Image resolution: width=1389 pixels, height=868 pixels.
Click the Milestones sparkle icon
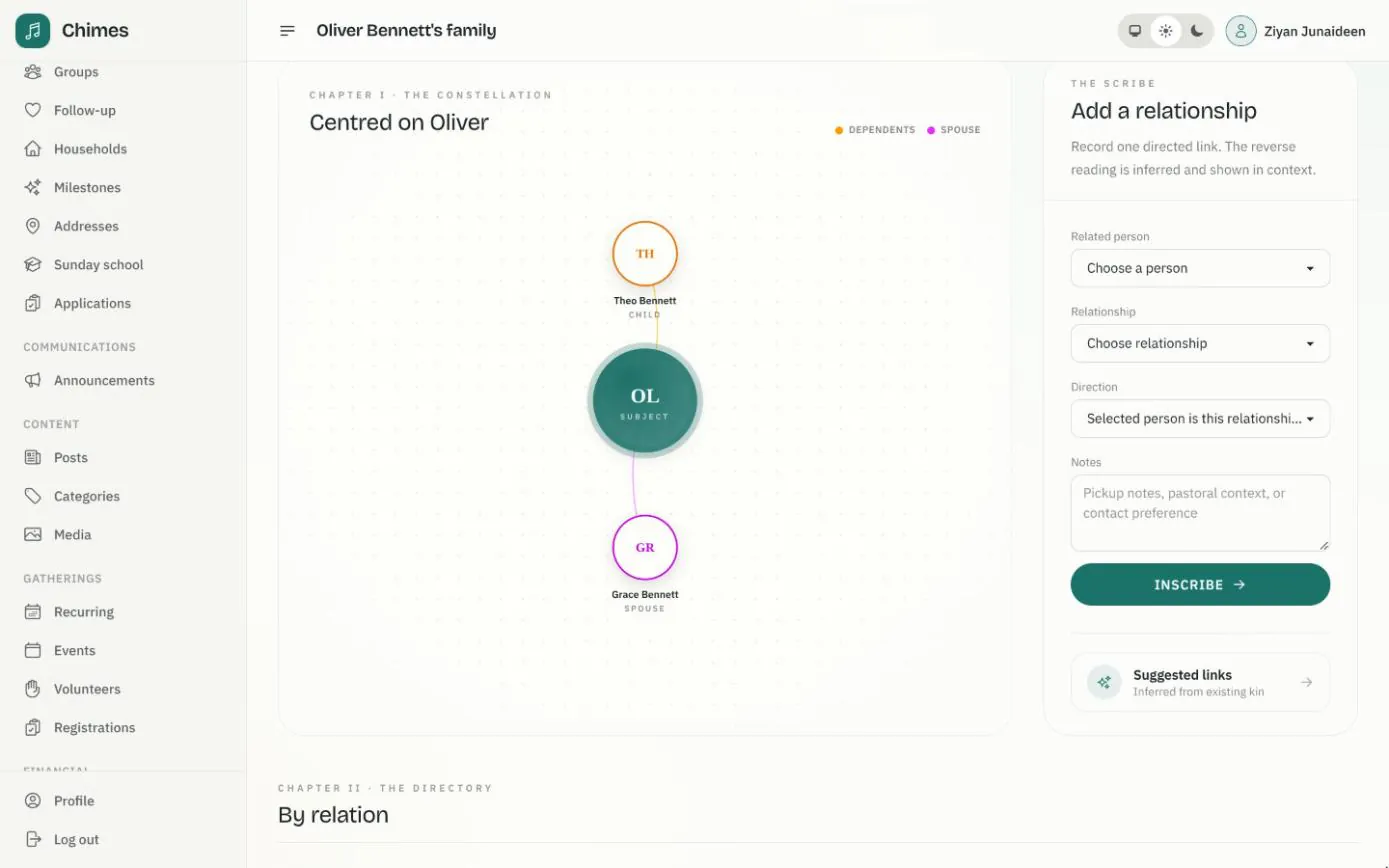tap(33, 188)
